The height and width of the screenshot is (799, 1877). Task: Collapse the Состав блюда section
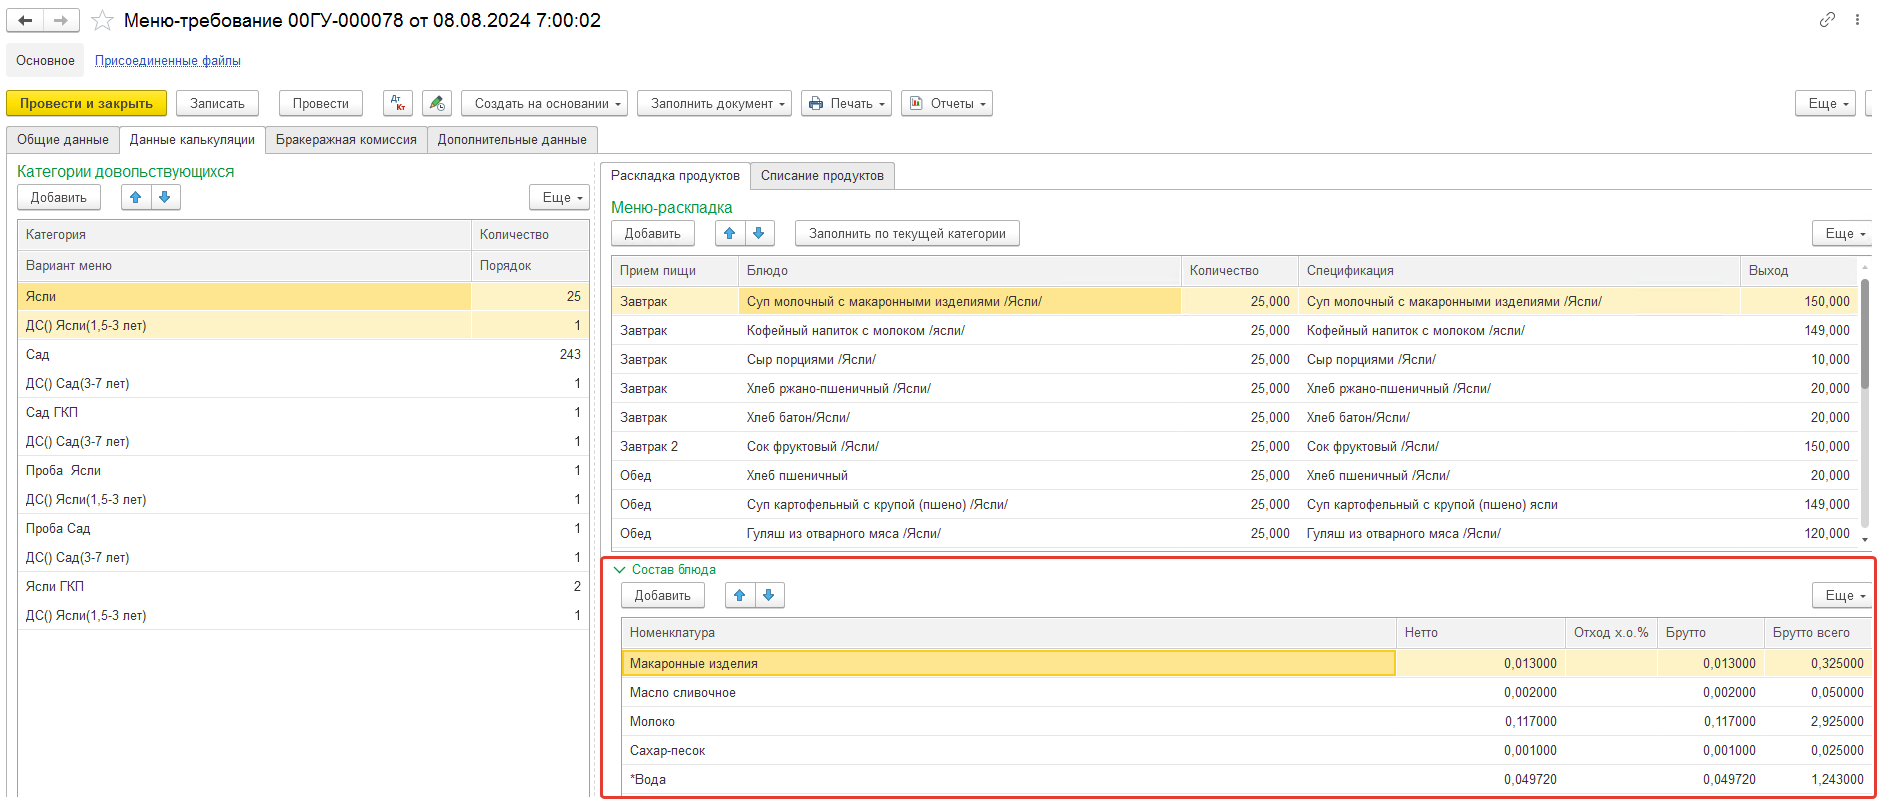[619, 569]
